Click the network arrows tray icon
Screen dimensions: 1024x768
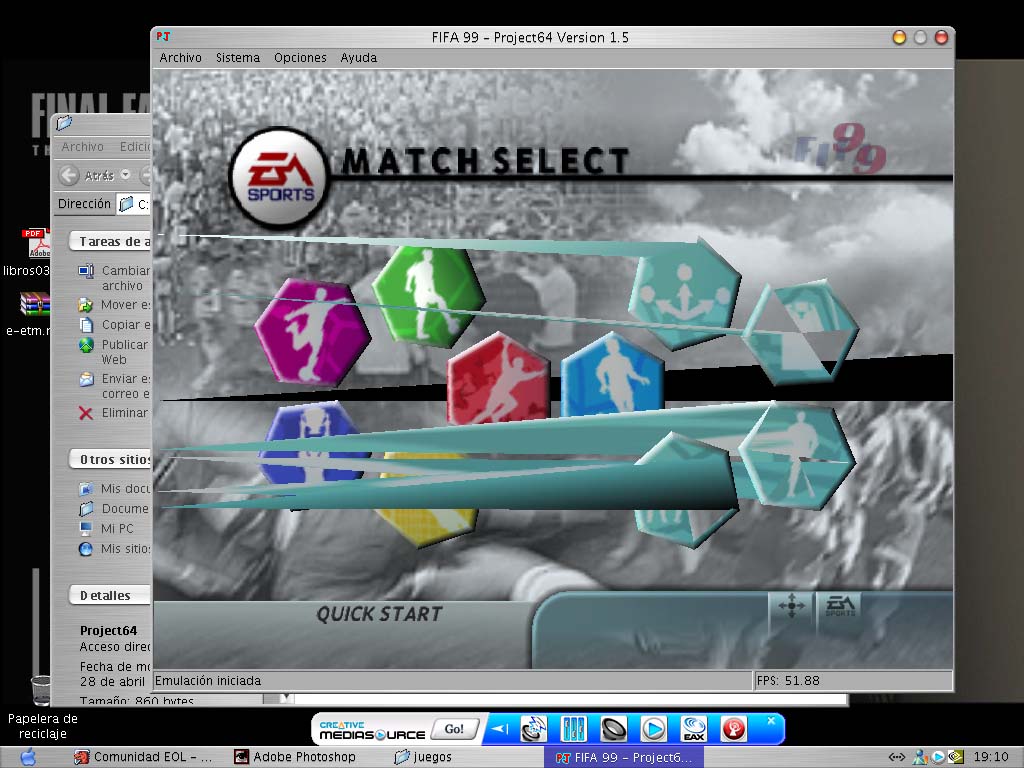tap(897, 757)
